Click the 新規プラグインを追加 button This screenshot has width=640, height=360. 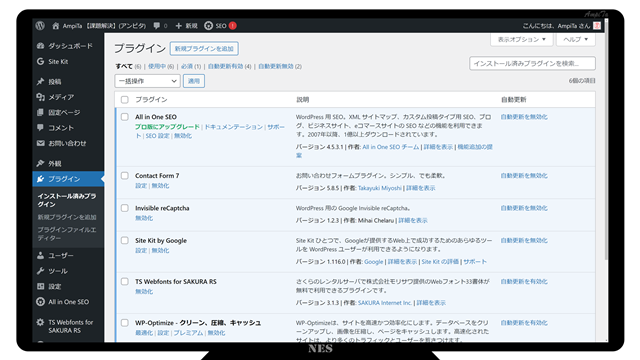(204, 49)
